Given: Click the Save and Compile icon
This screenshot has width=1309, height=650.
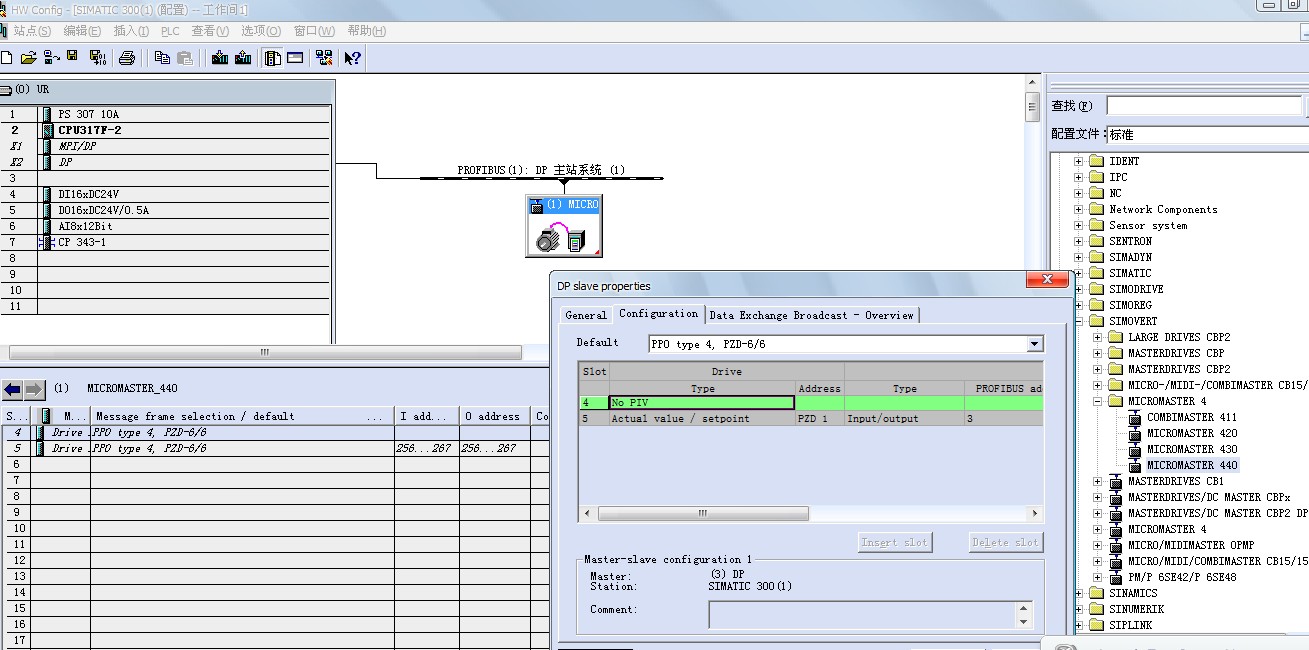Looking at the screenshot, I should [x=97, y=58].
